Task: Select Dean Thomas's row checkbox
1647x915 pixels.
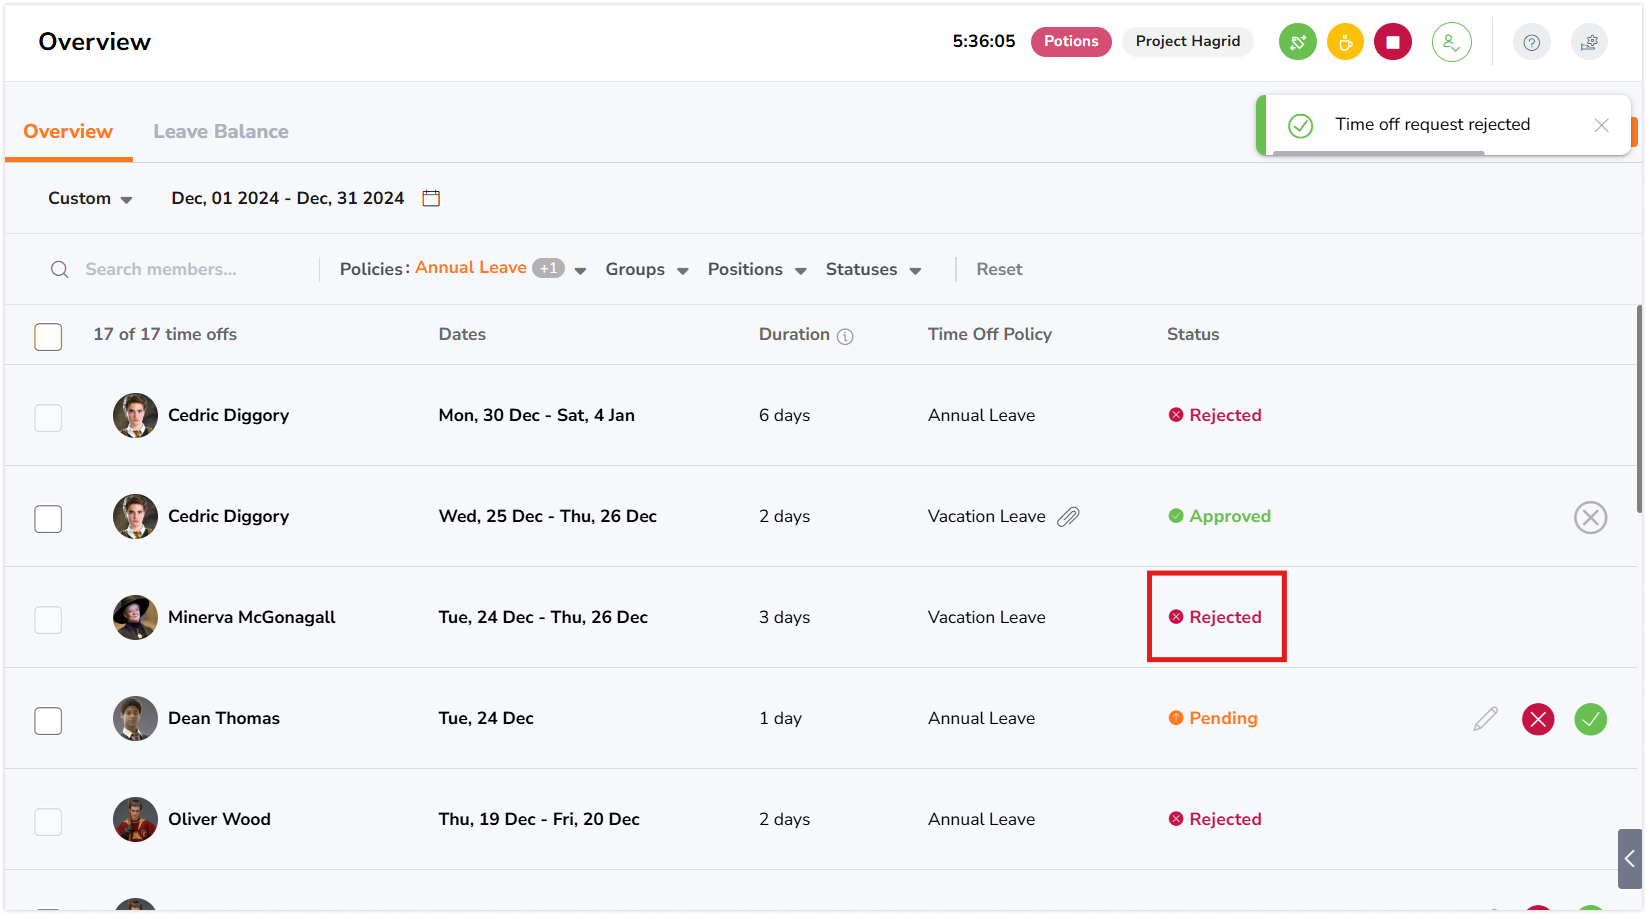Action: [x=48, y=721]
